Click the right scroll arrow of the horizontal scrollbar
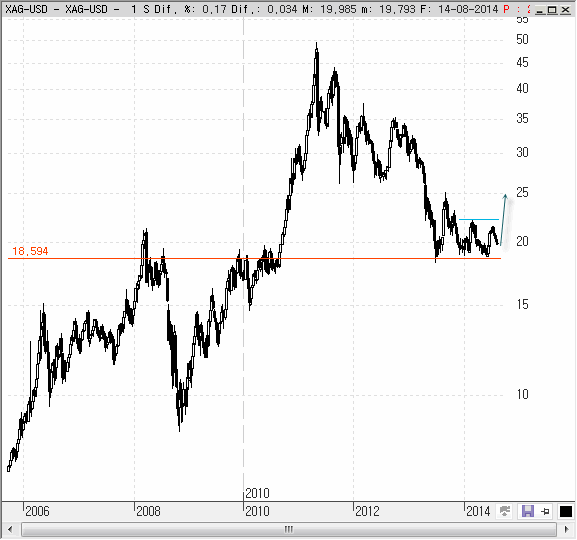This screenshot has height=540, width=577. 566,530
